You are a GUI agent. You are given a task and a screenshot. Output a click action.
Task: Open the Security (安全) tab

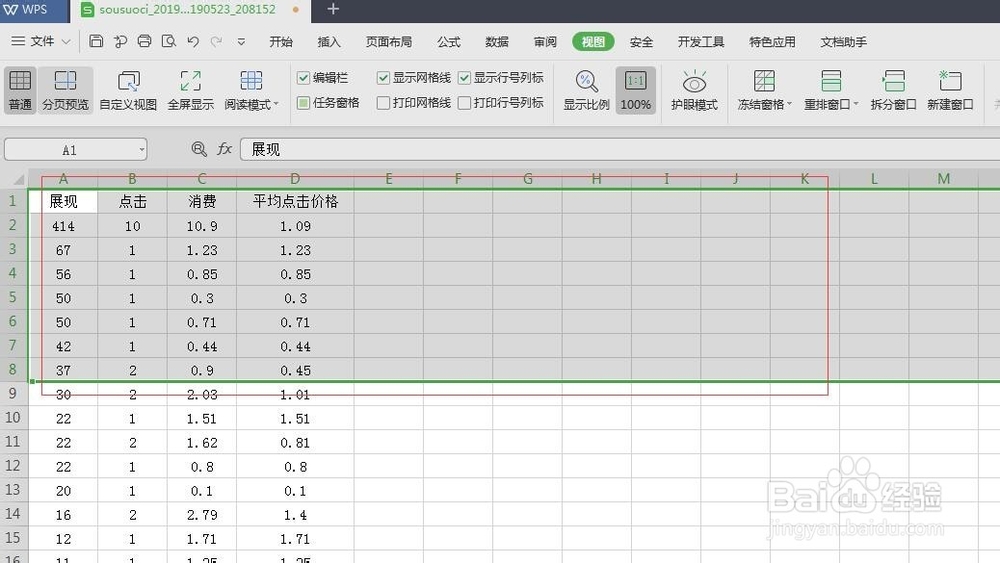(x=641, y=42)
